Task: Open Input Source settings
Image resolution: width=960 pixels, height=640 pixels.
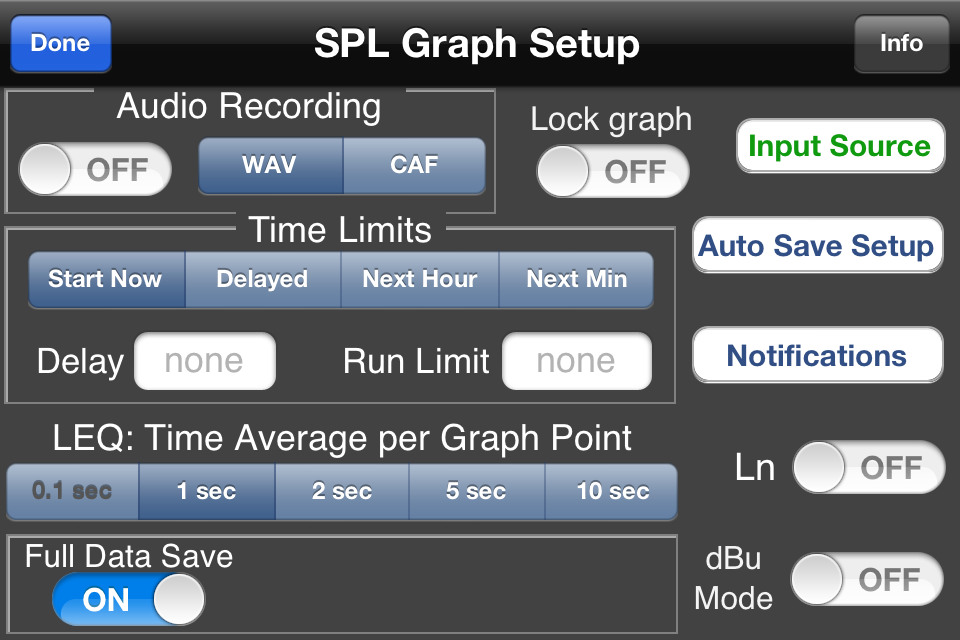Action: coord(841,146)
